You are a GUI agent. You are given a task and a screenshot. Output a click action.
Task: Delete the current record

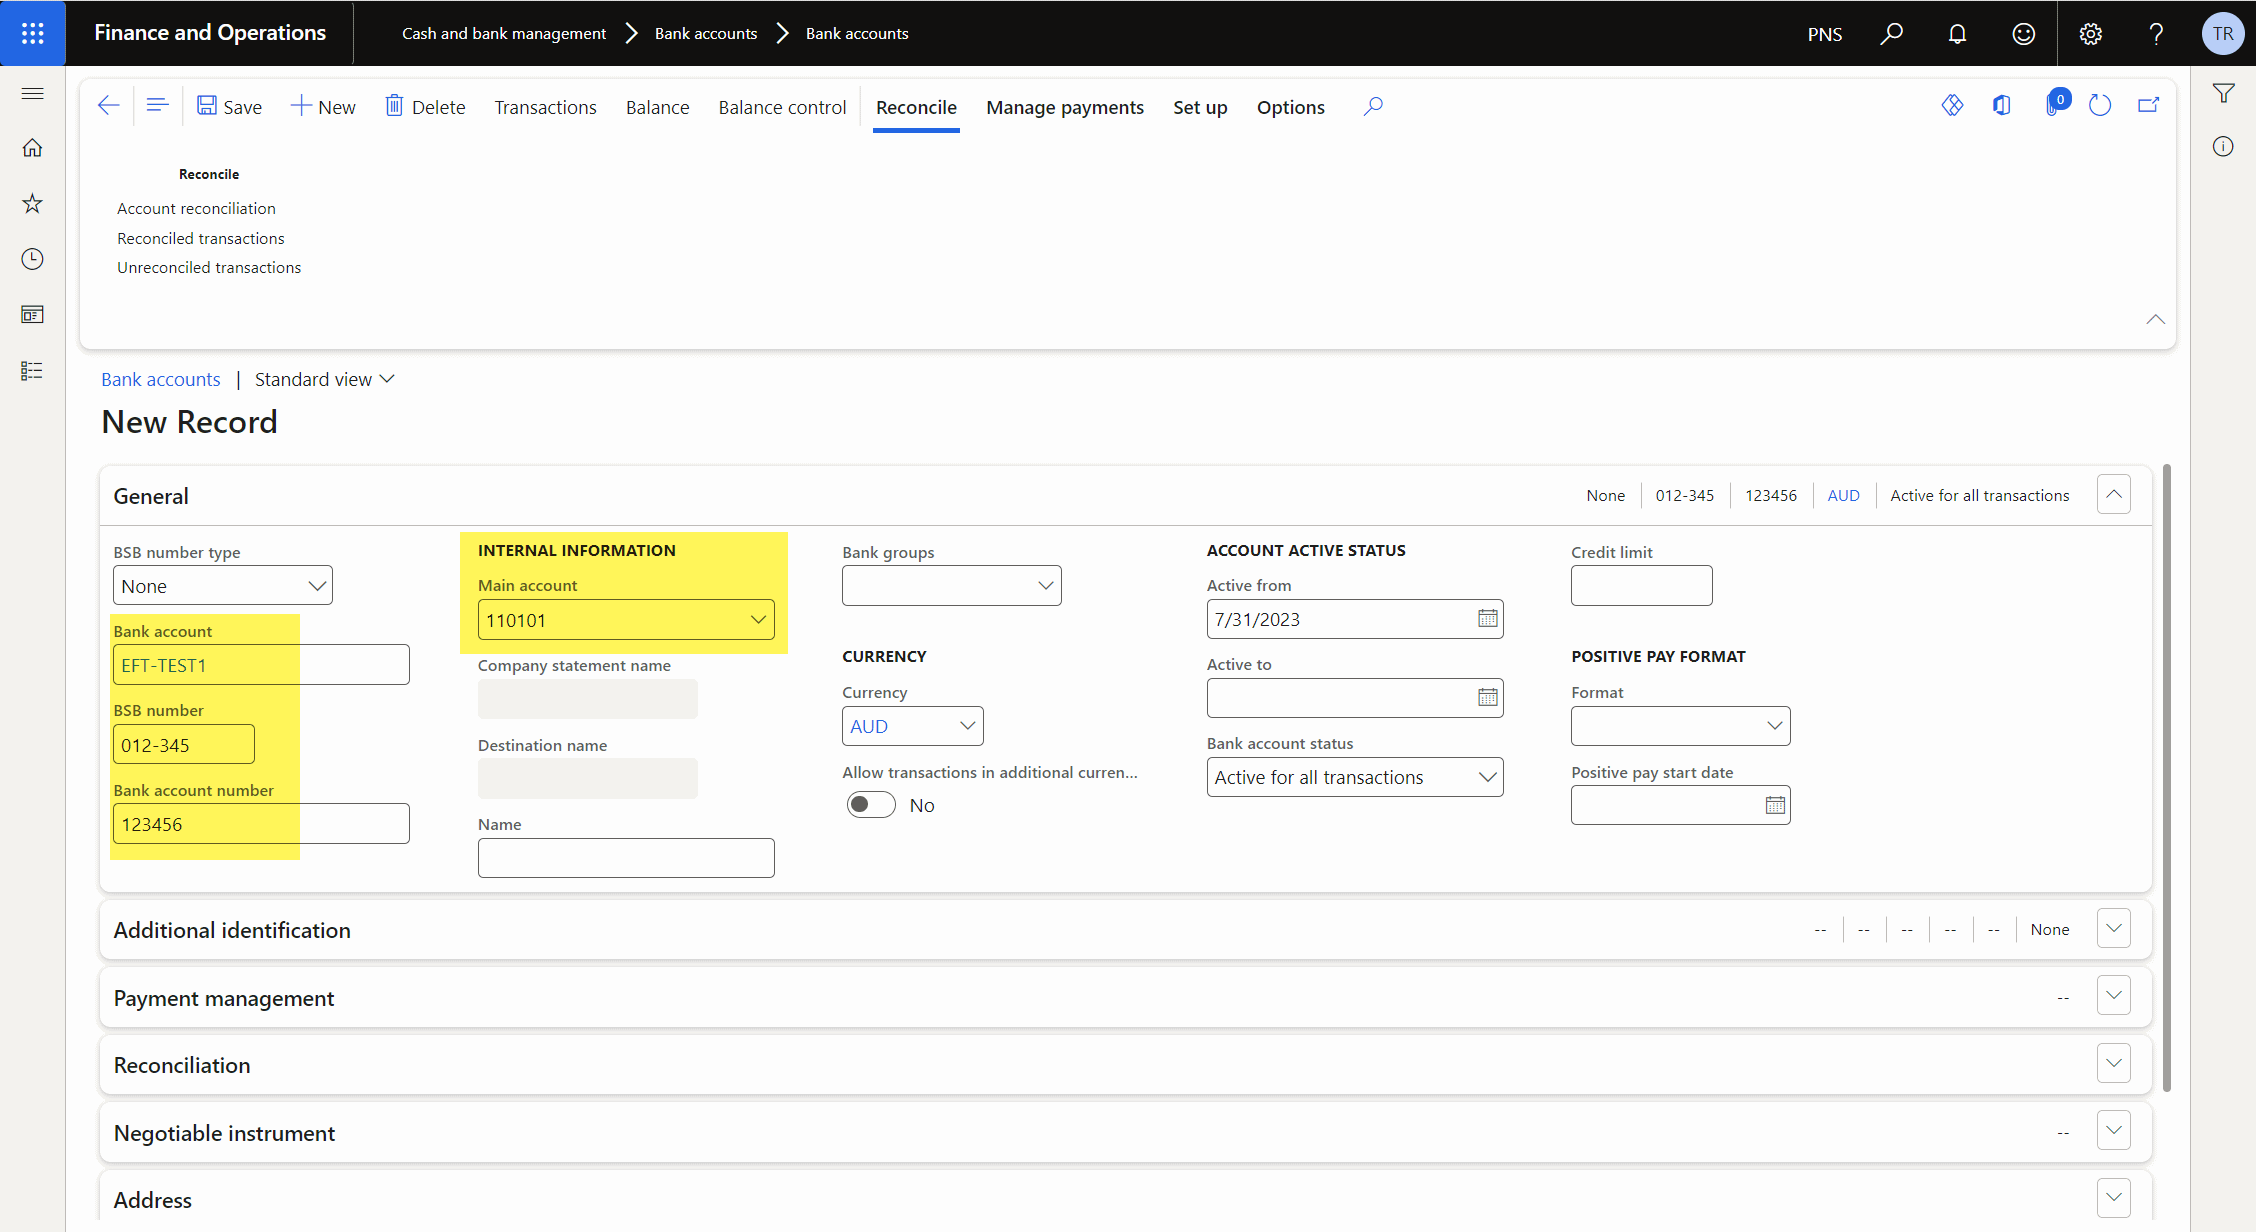click(x=425, y=107)
